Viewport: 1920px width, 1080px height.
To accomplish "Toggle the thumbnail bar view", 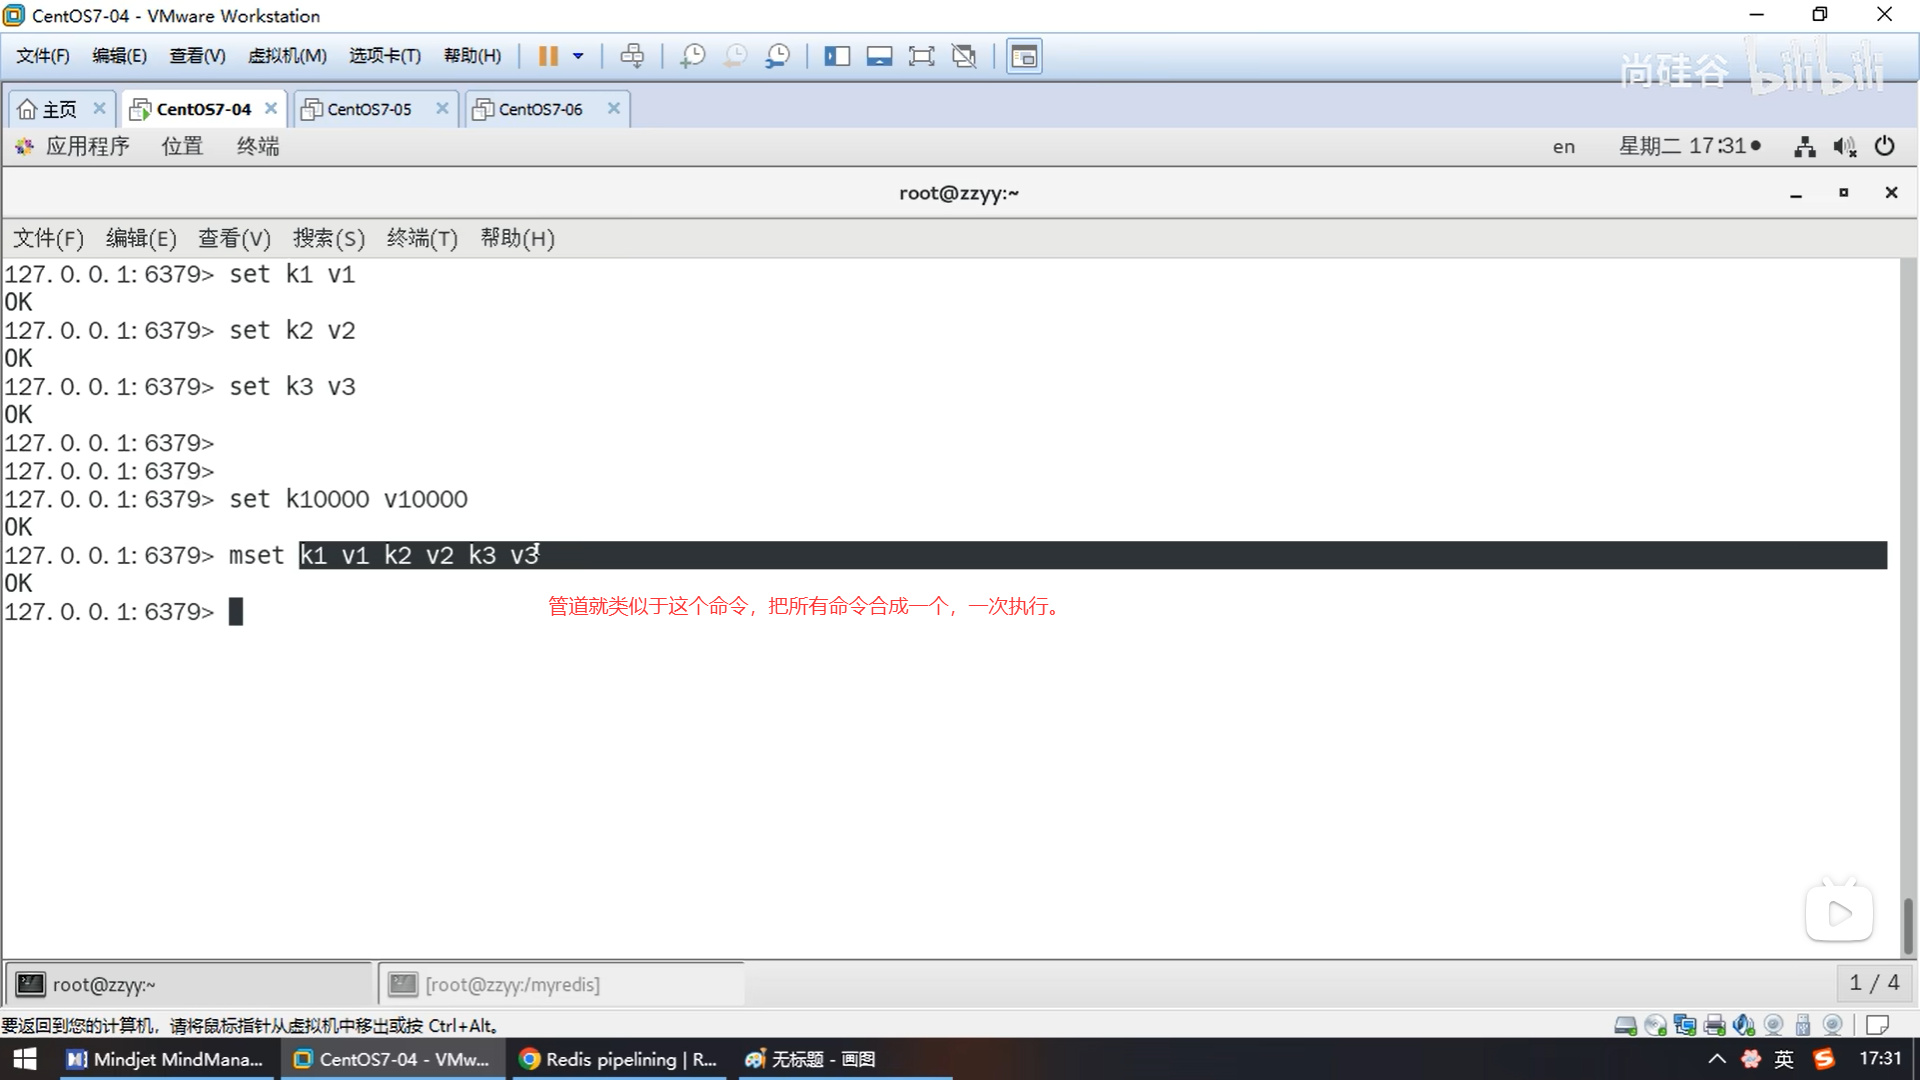I will [x=879, y=56].
